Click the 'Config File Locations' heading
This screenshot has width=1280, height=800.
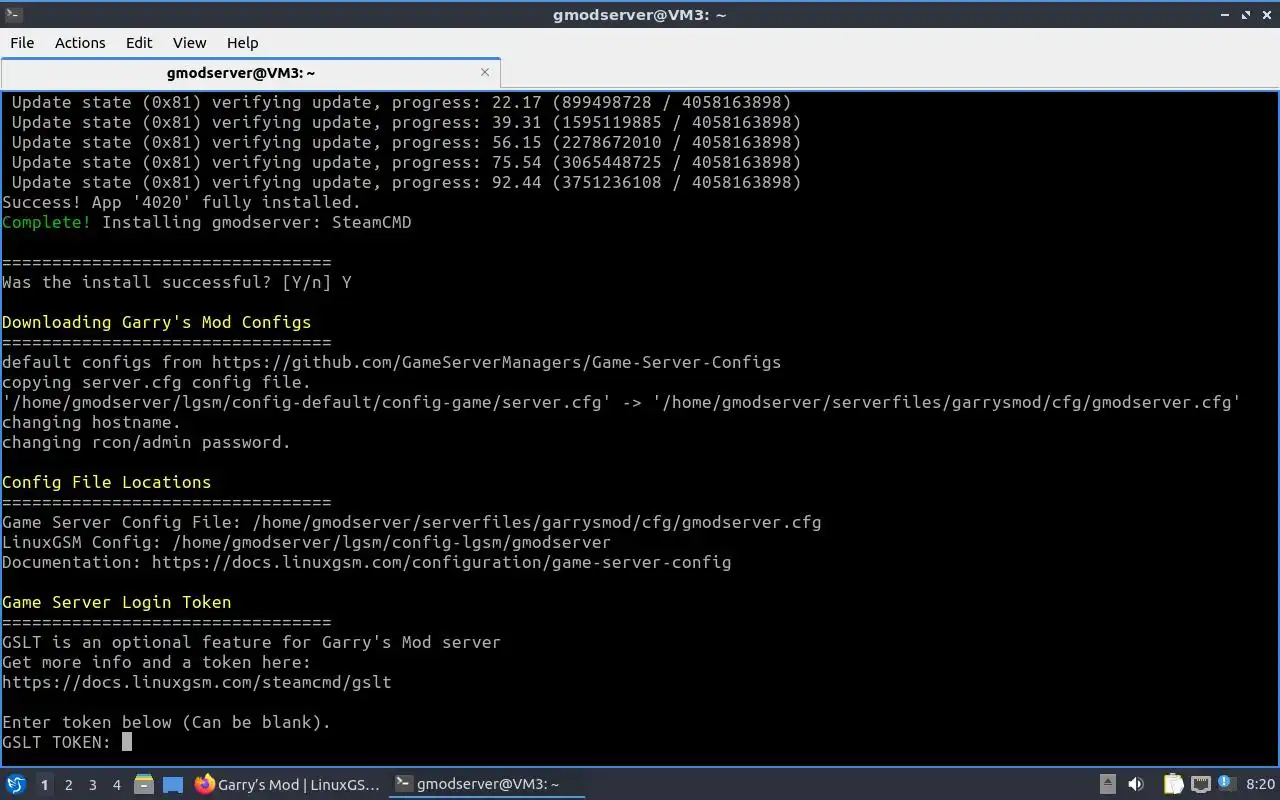coord(106,482)
